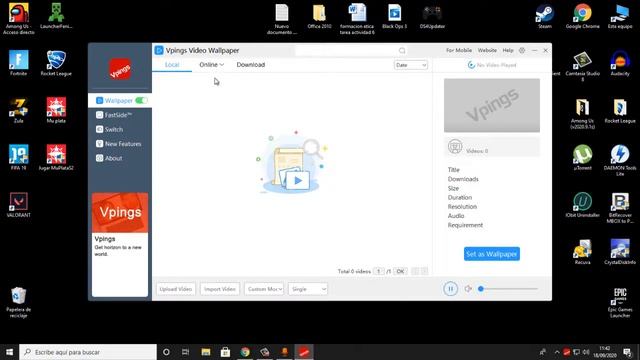Click the Among Us desktop shortcut
This screenshot has height=360, width=640.
click(x=19, y=18)
